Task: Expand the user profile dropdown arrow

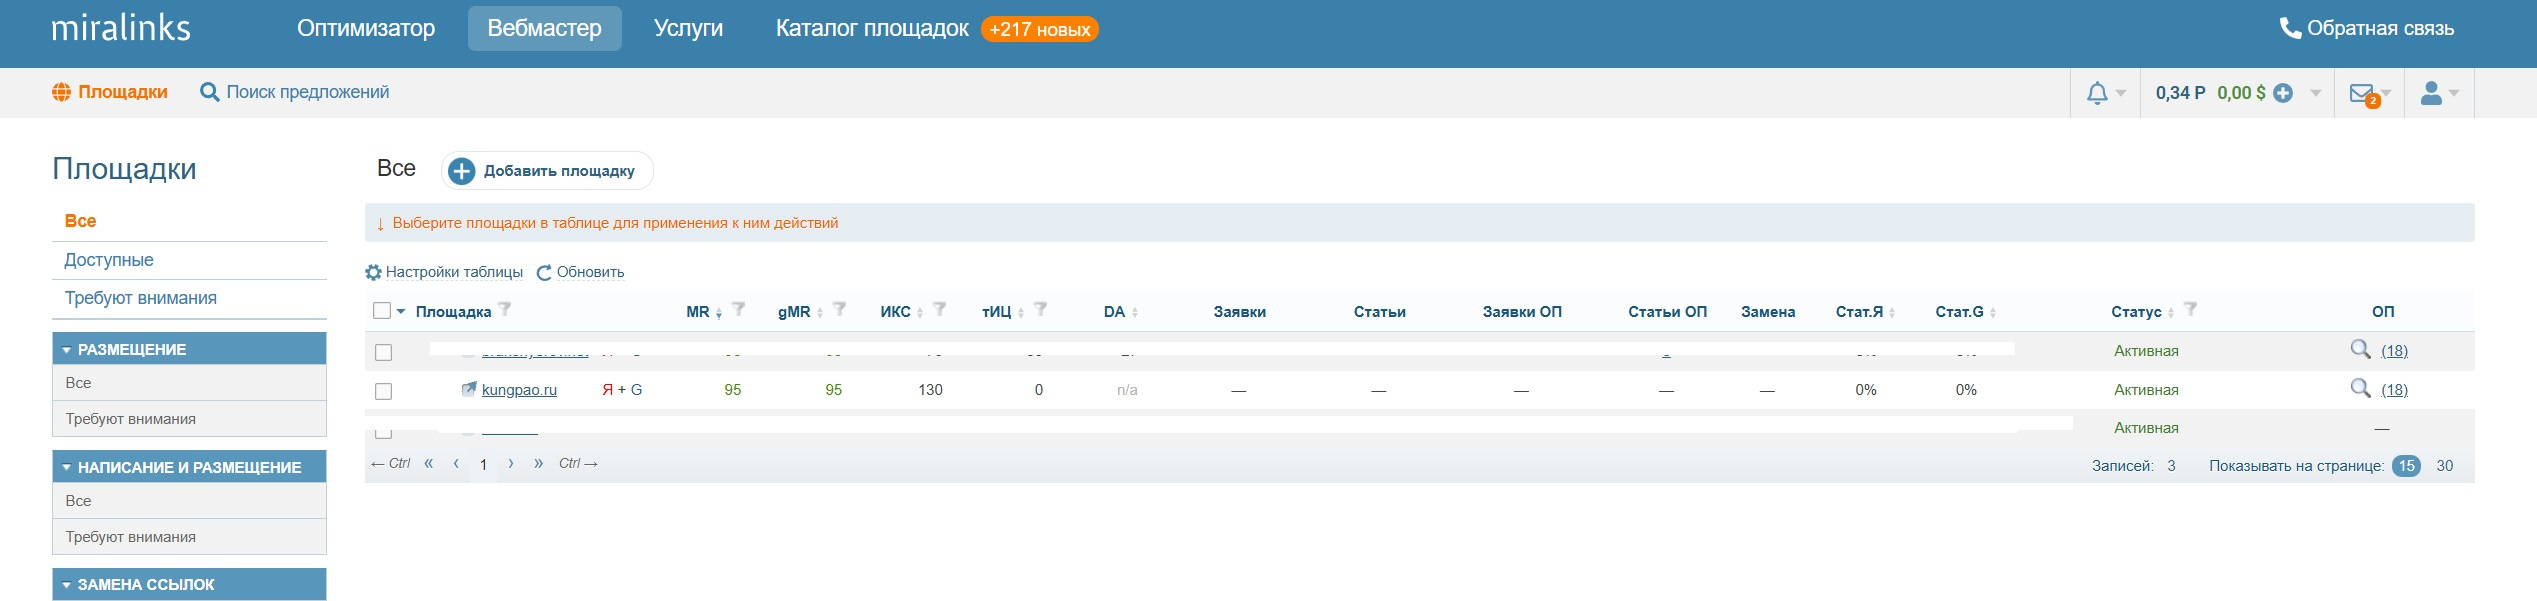Action: (2453, 93)
